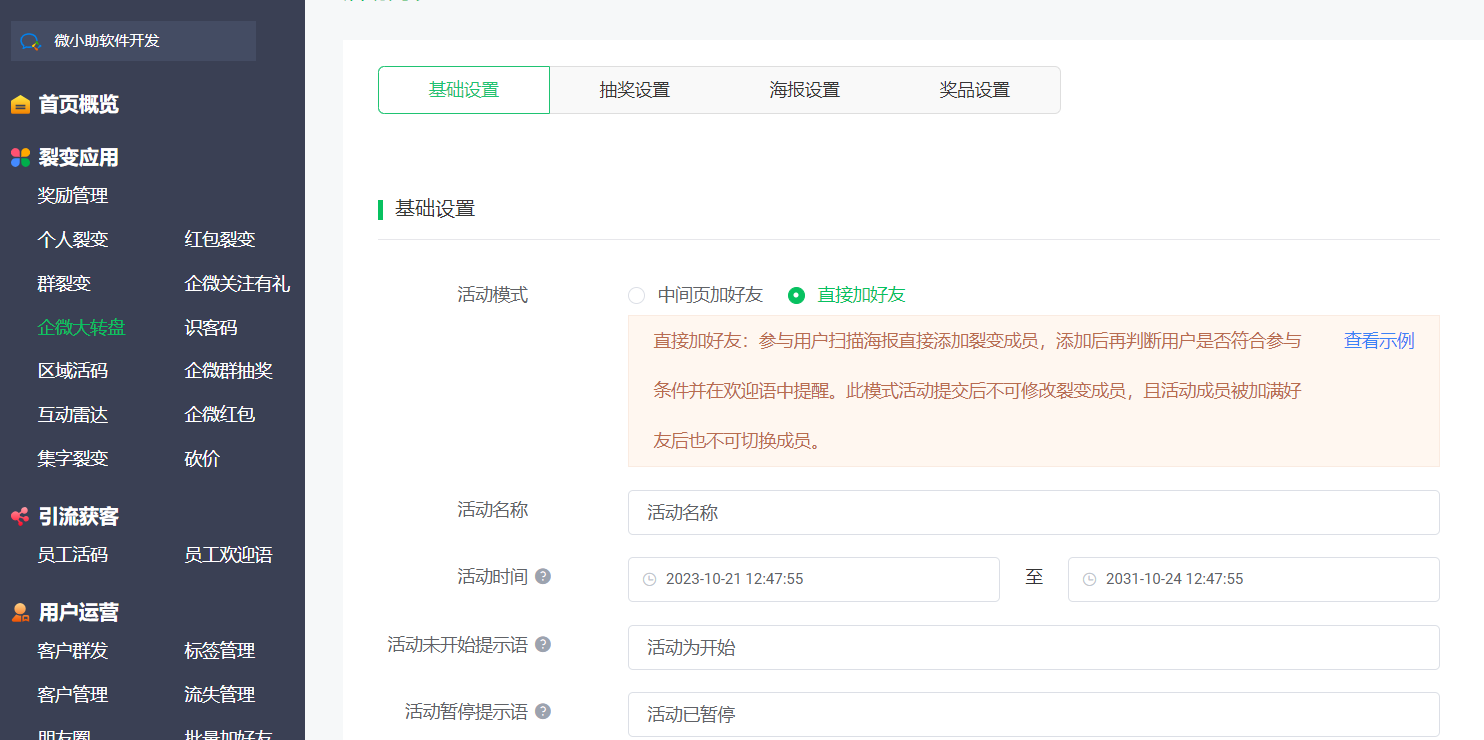The height and width of the screenshot is (740, 1484).
Task: Click help icon beside 活动暂停提示语
Action: pos(543,712)
